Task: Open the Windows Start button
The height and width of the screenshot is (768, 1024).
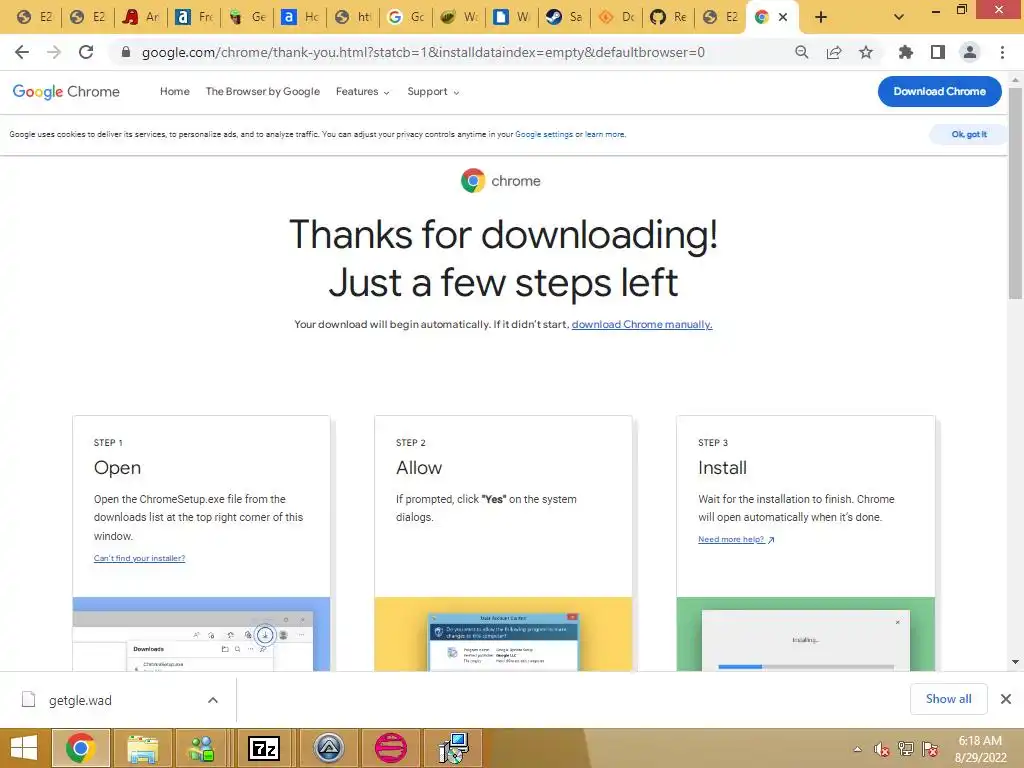Action: coord(25,748)
